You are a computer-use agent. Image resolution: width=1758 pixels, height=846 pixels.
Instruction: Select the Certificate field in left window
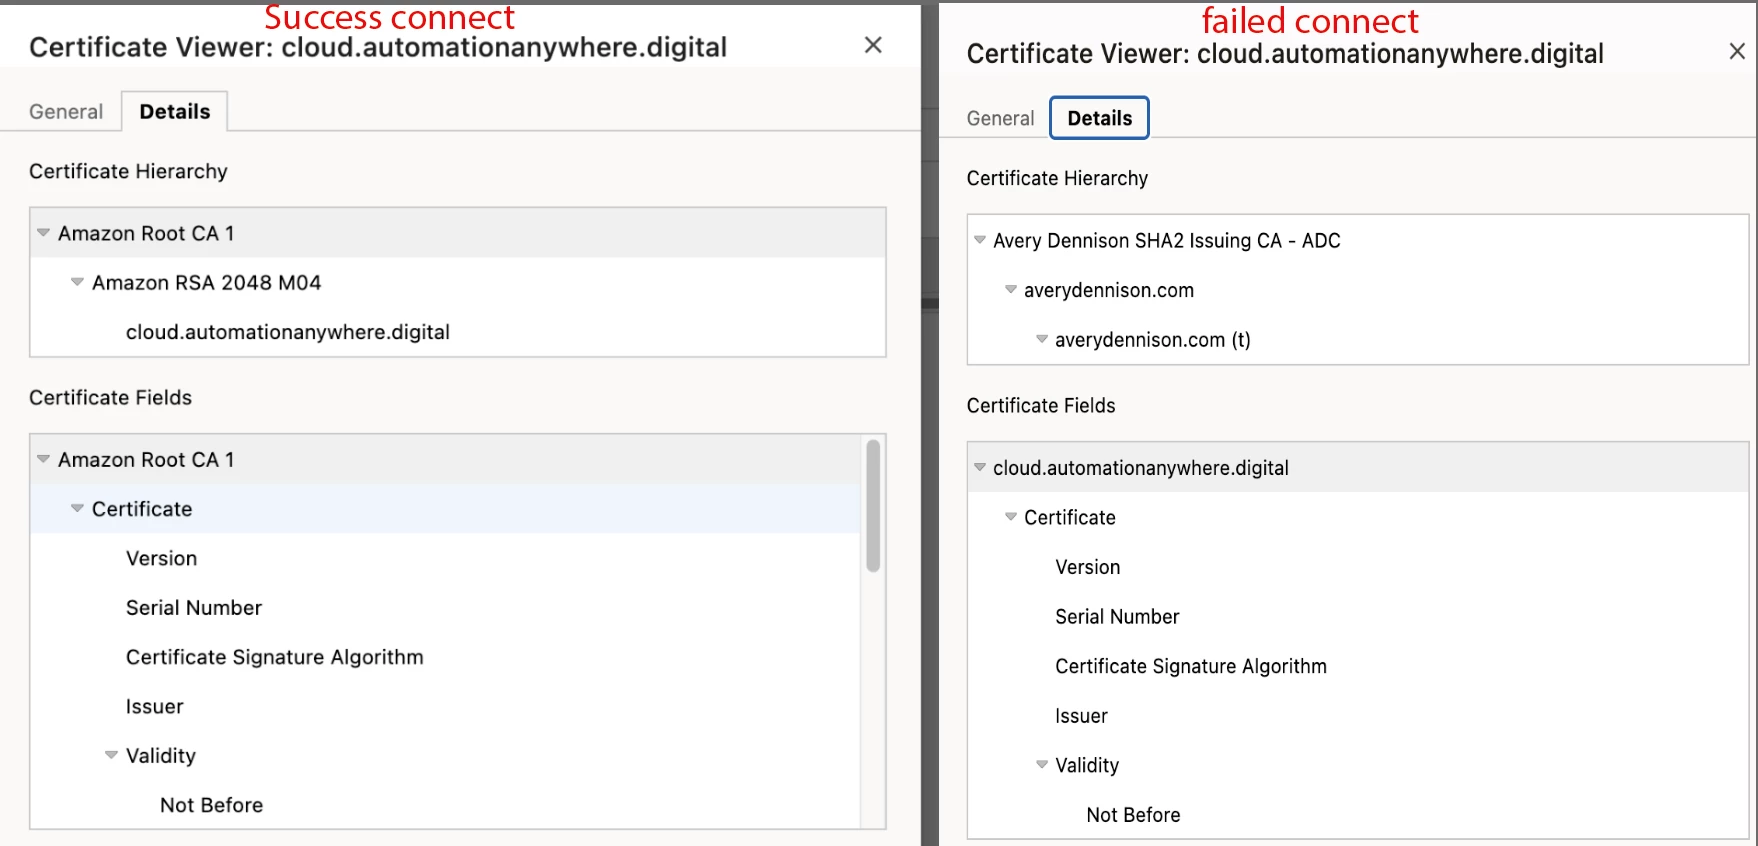coord(445,509)
